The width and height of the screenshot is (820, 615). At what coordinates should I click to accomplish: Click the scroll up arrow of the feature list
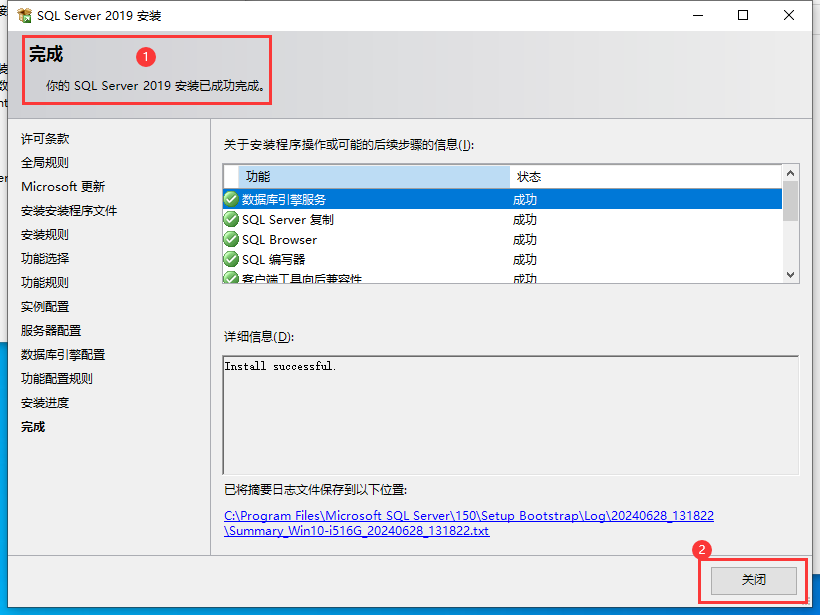tap(790, 173)
